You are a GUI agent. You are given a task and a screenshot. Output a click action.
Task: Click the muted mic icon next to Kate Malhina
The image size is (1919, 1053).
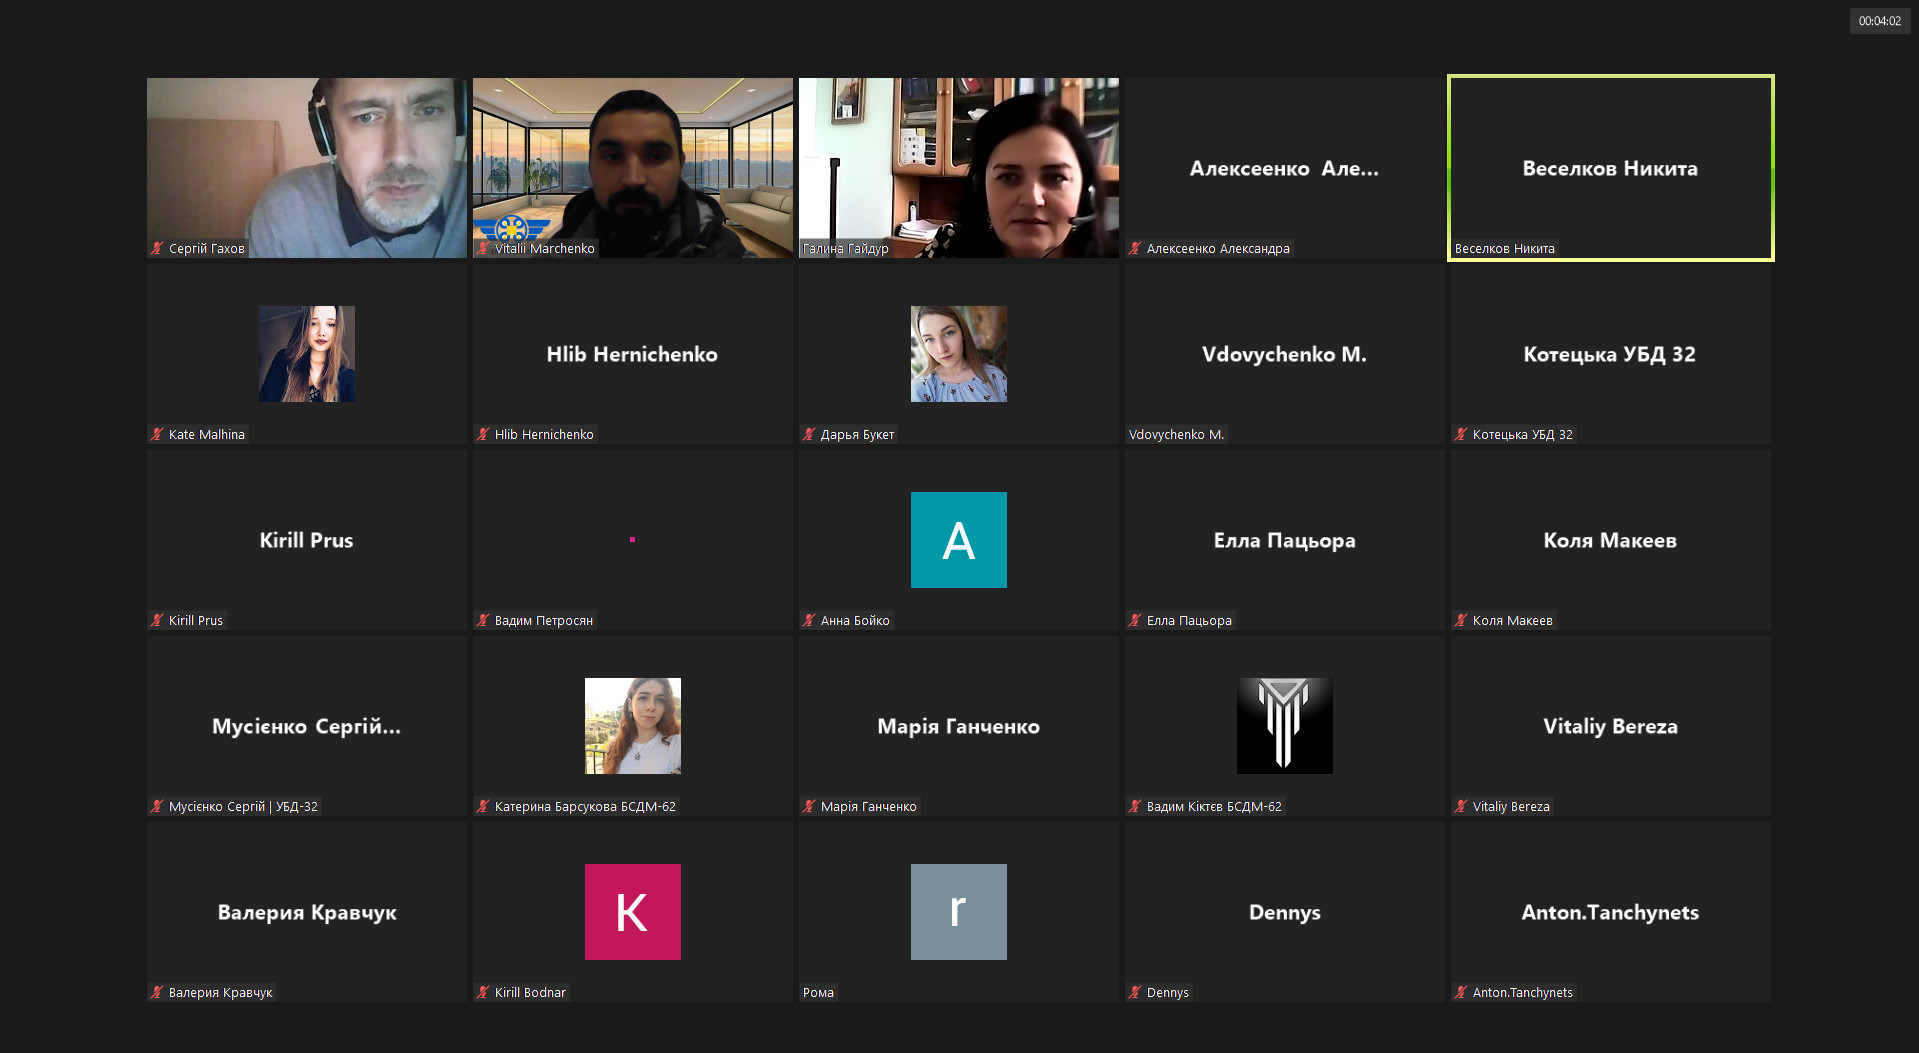tap(157, 434)
